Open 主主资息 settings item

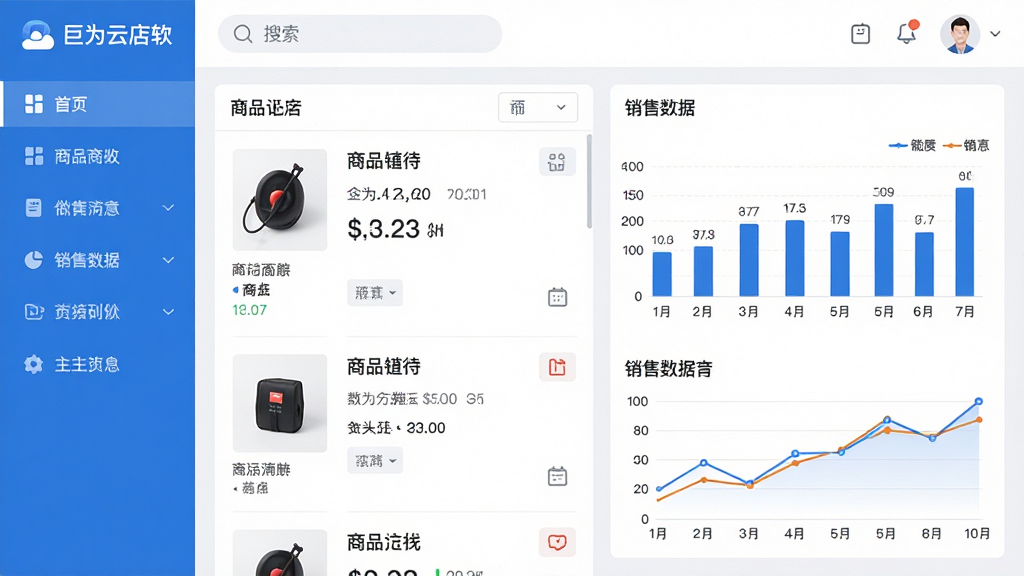click(x=97, y=364)
